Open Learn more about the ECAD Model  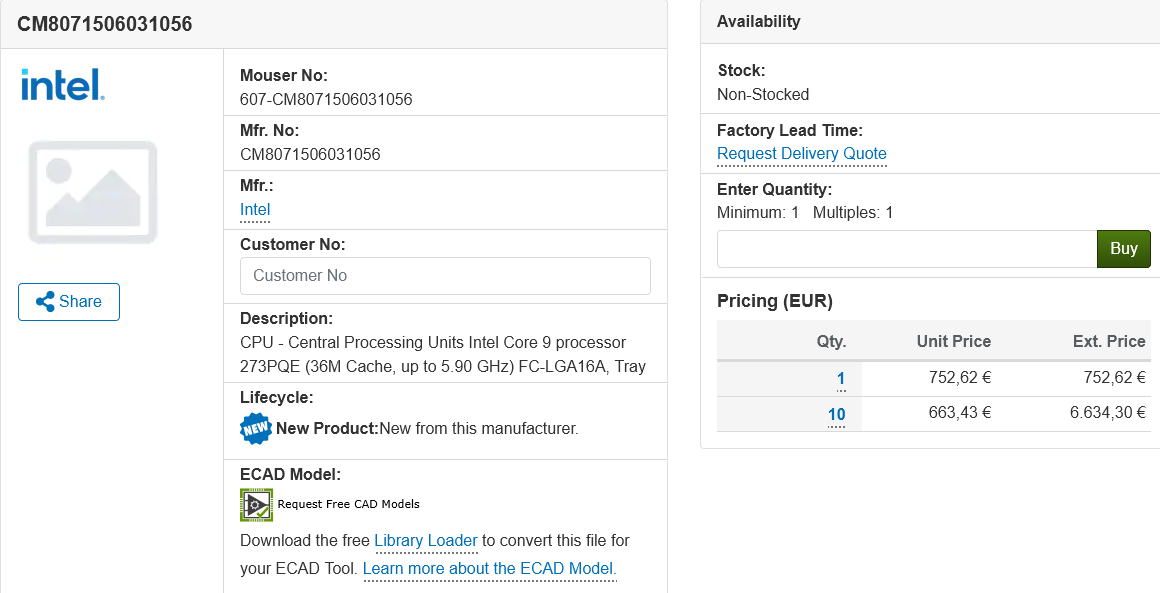coord(489,569)
